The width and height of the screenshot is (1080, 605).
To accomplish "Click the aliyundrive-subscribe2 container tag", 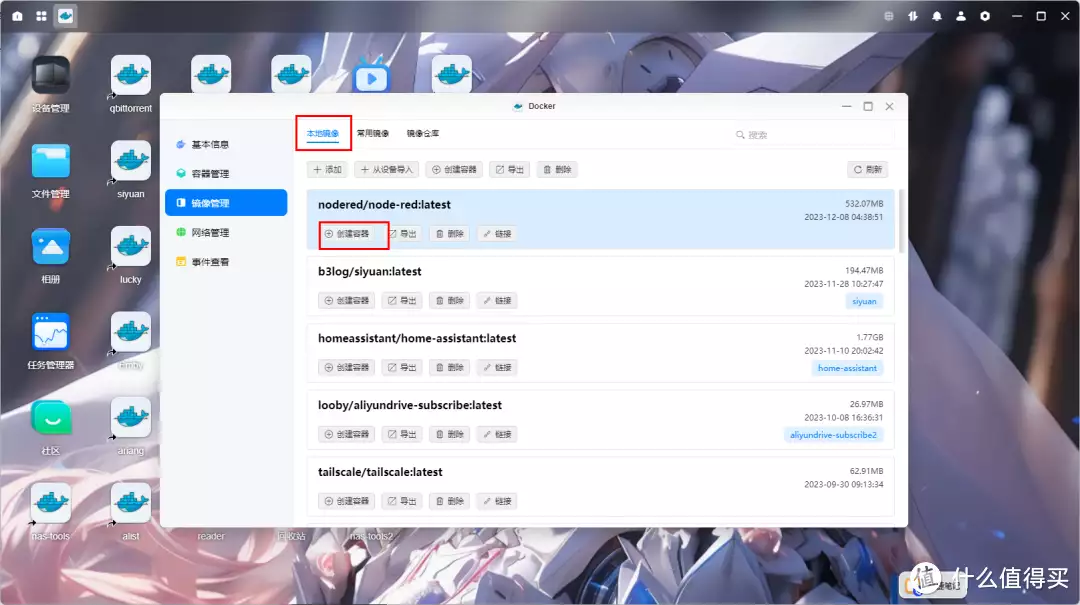I will click(833, 435).
